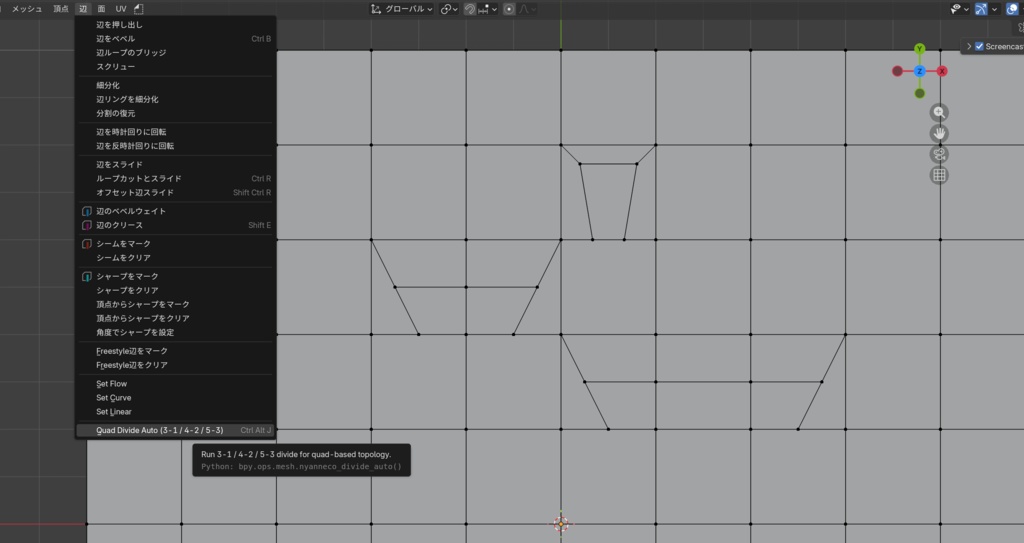Click the object visibility eye-cursor icon
The height and width of the screenshot is (543, 1024).
pos(956,9)
